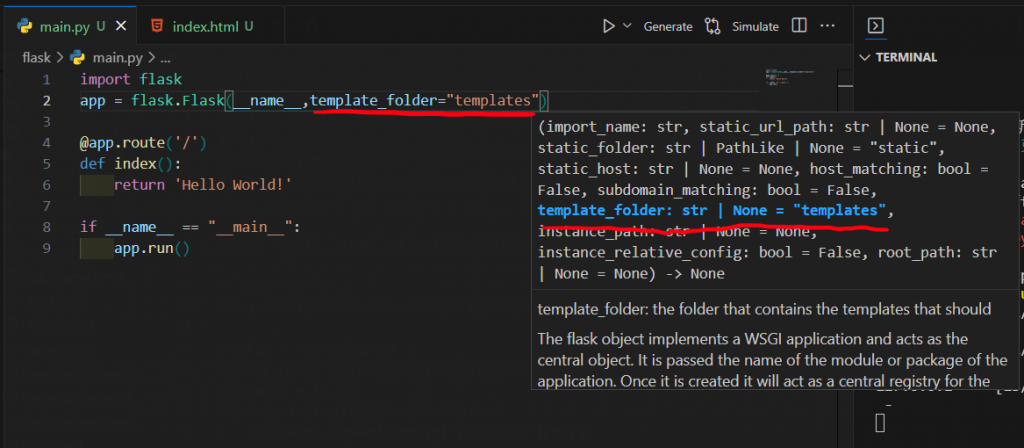This screenshot has width=1024, height=448.
Task: Click the terminal panel icon above TERMINAL
Action: tap(875, 26)
